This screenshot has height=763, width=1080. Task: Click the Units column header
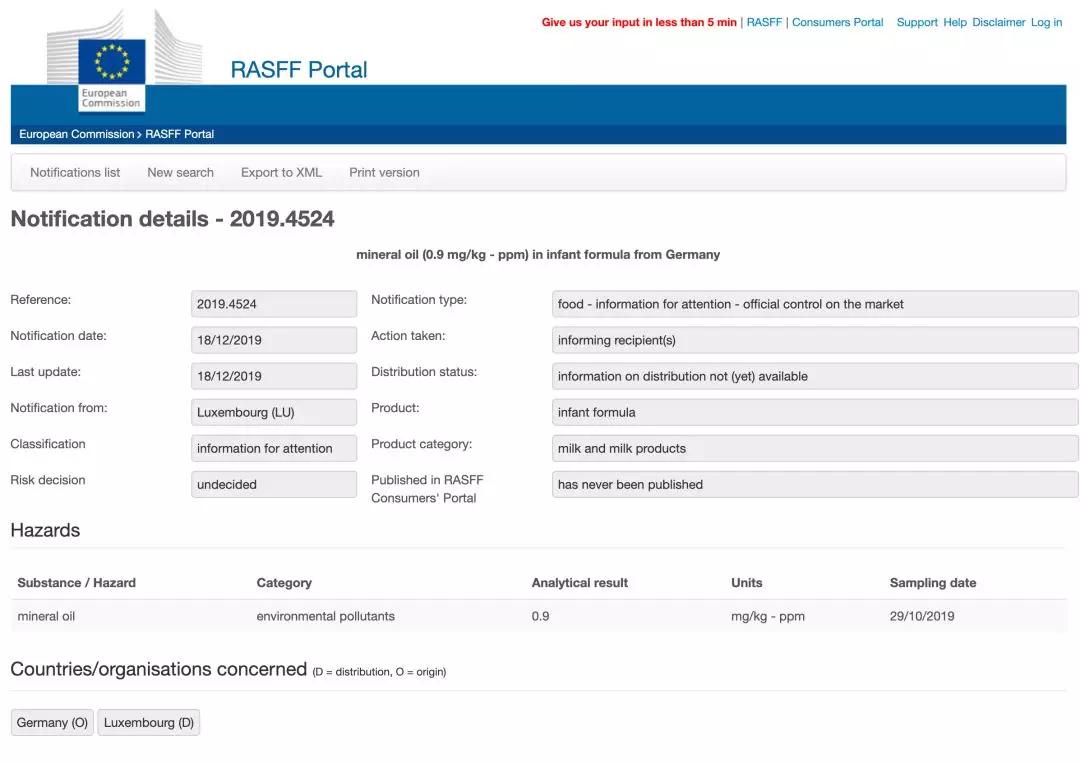(x=747, y=583)
